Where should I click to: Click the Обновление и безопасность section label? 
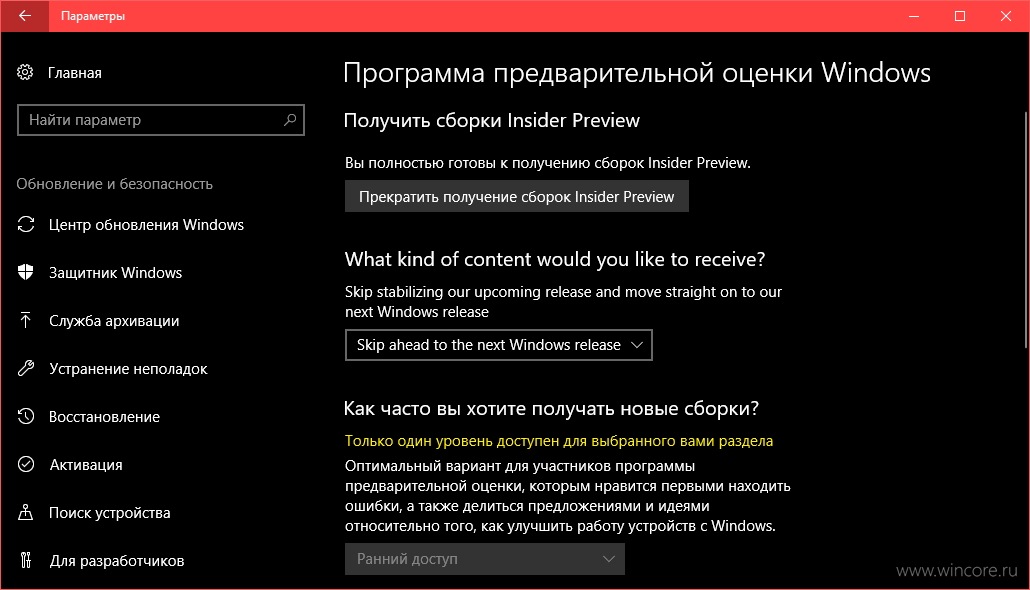click(114, 184)
